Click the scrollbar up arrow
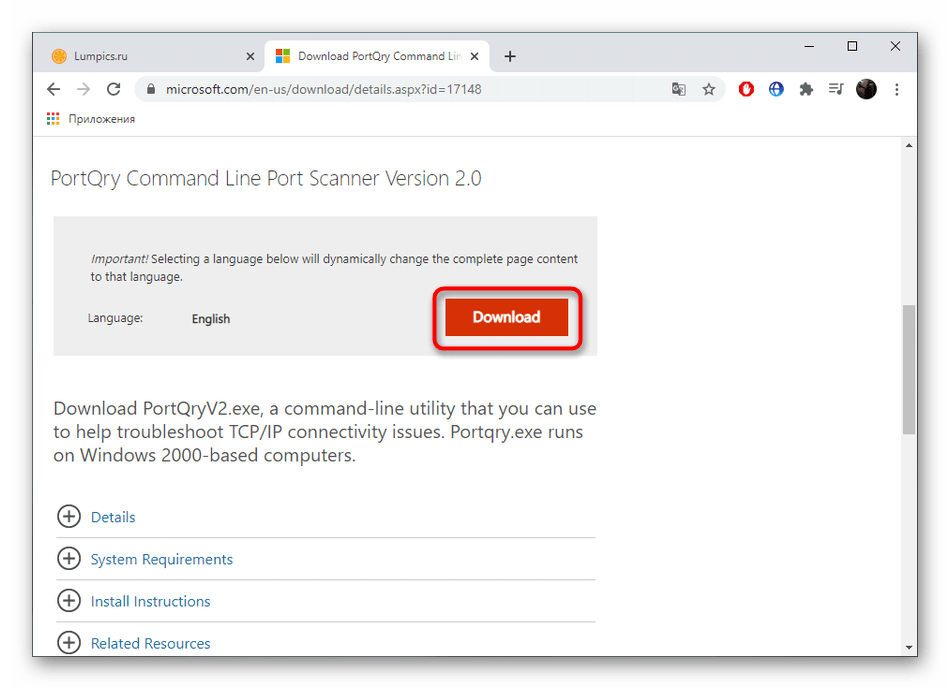This screenshot has height=689, width=950. (909, 145)
